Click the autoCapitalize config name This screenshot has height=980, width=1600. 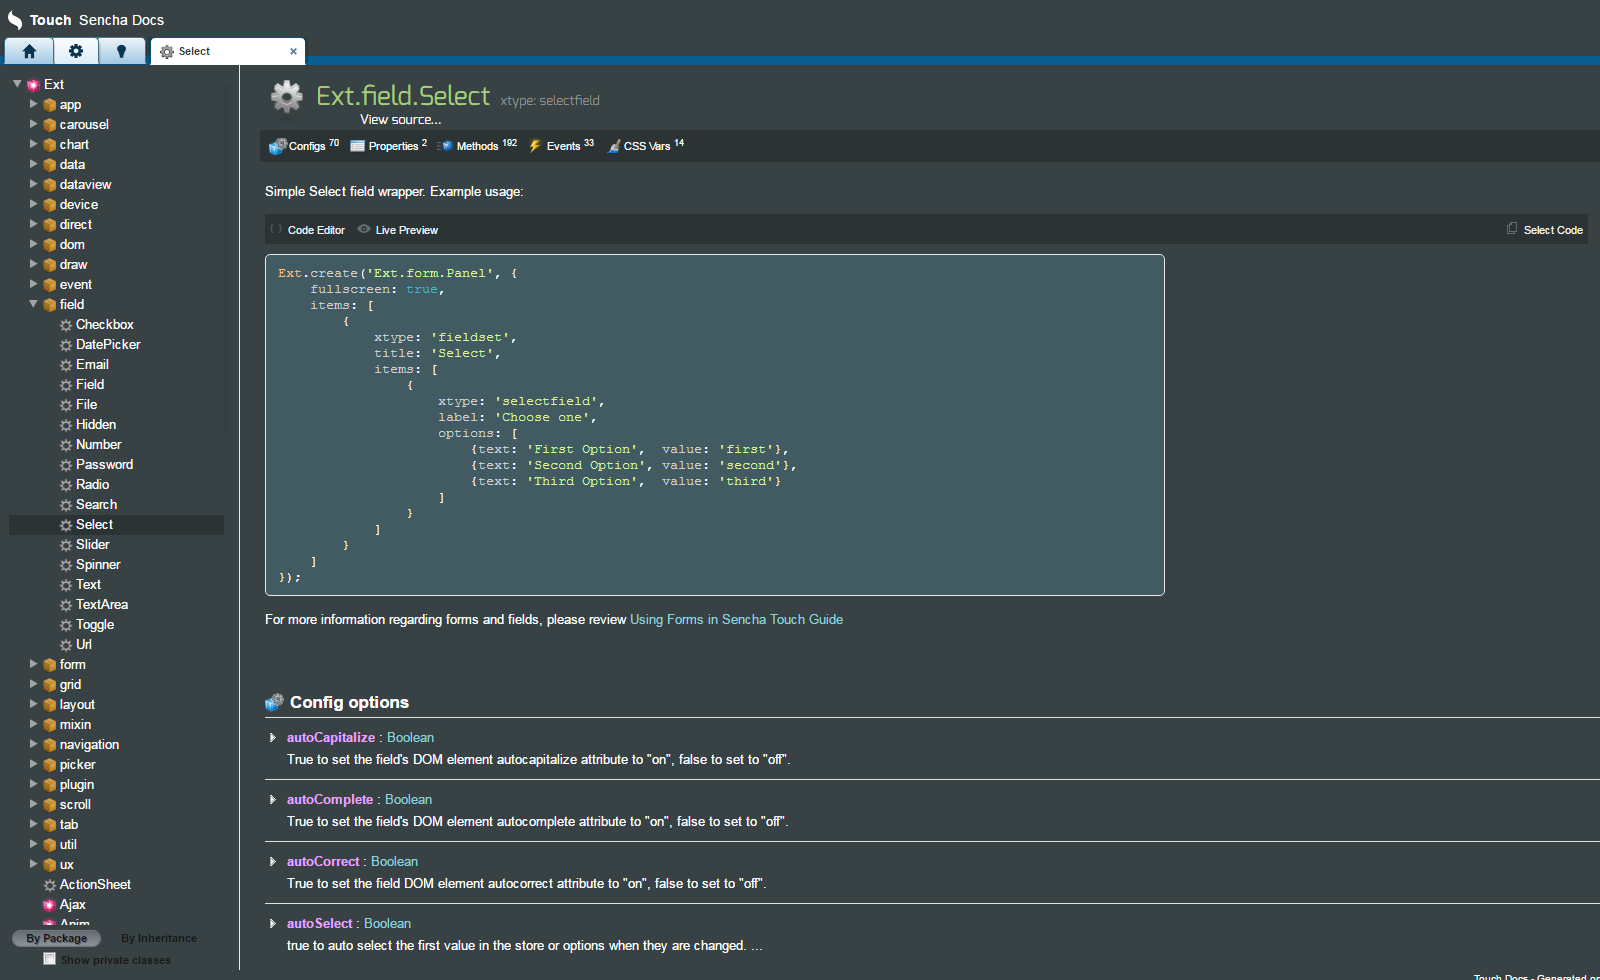tap(331, 738)
